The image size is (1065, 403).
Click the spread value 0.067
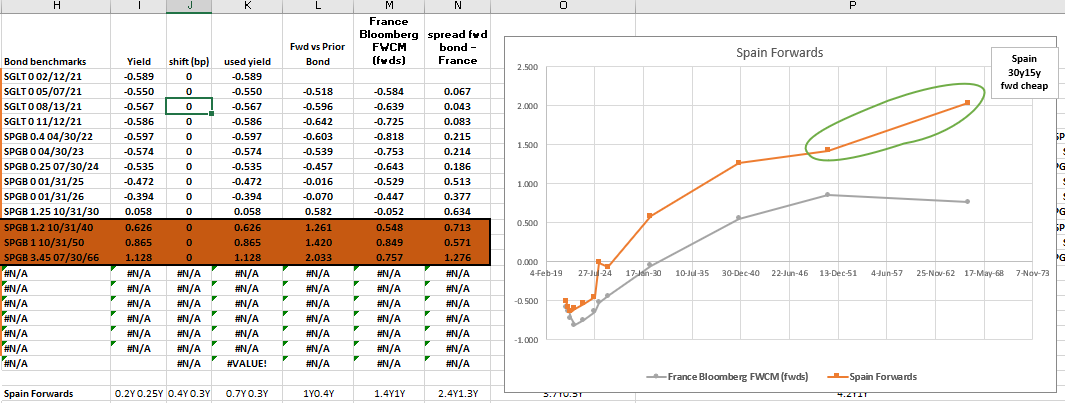point(457,90)
